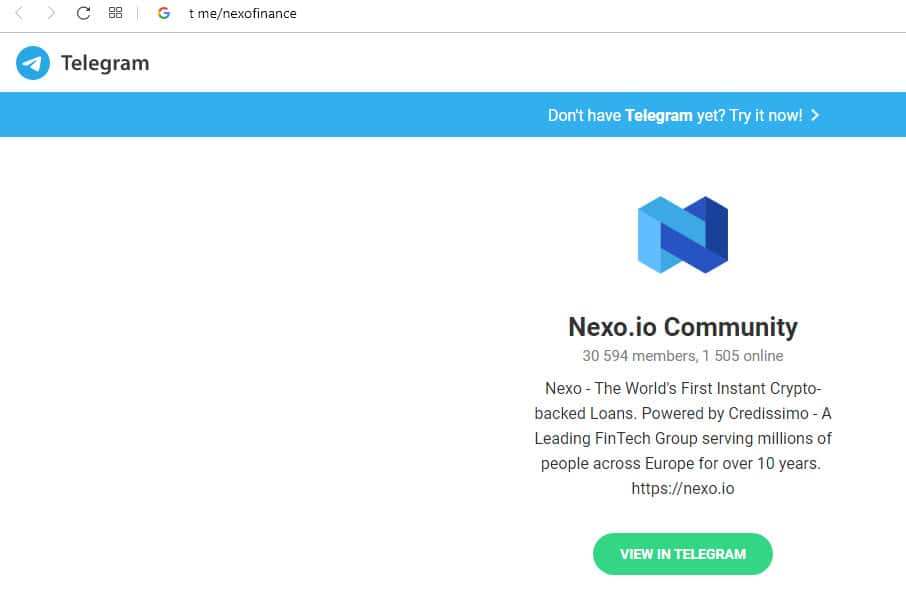Viewport: 906px width, 606px height.
Task: Click the Nexo description paragraph text
Action: coord(683,438)
